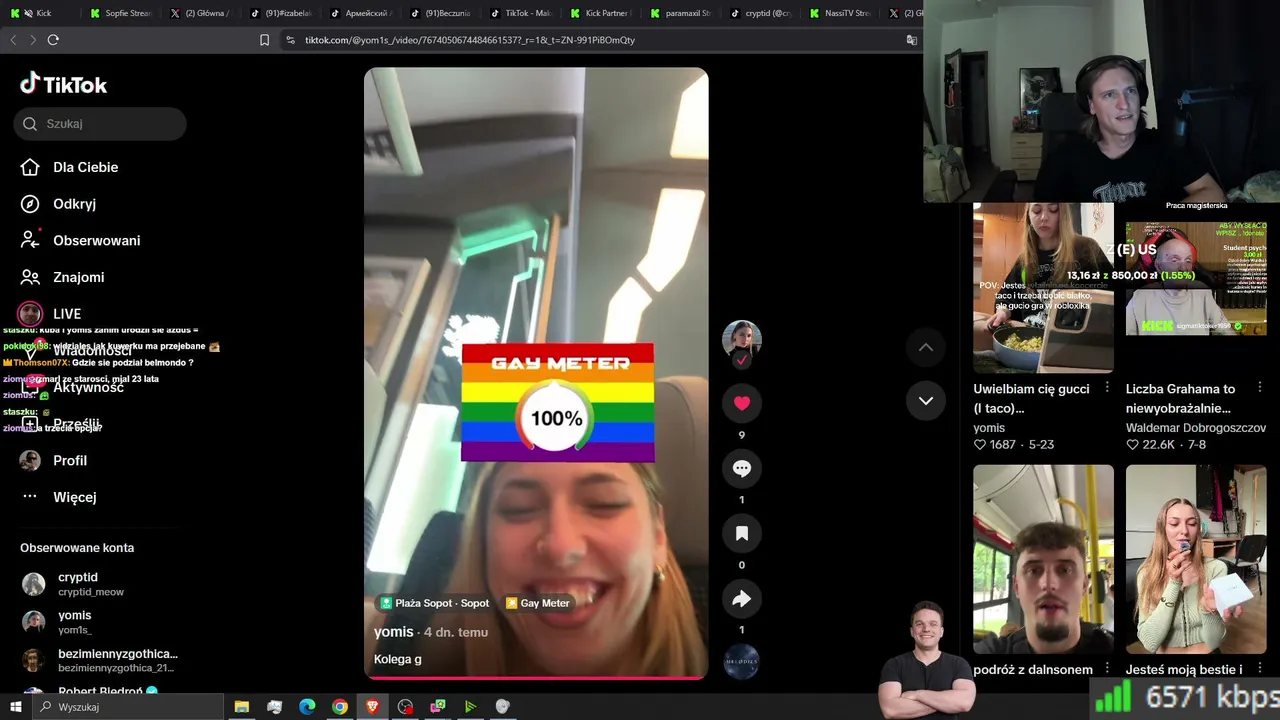This screenshot has width=1280, height=720.
Task: Go to Obserwowani section
Action: pyautogui.click(x=80, y=240)
